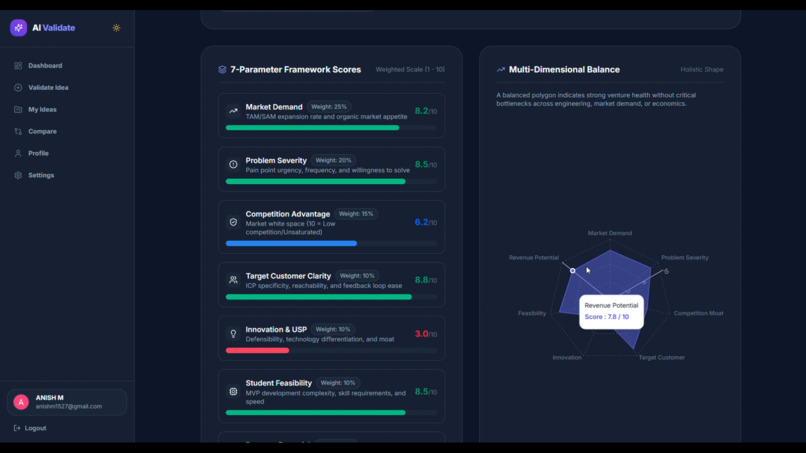Image resolution: width=806 pixels, height=453 pixels.
Task: Click the Innovation & USP lightbulb icon
Action: point(233,334)
